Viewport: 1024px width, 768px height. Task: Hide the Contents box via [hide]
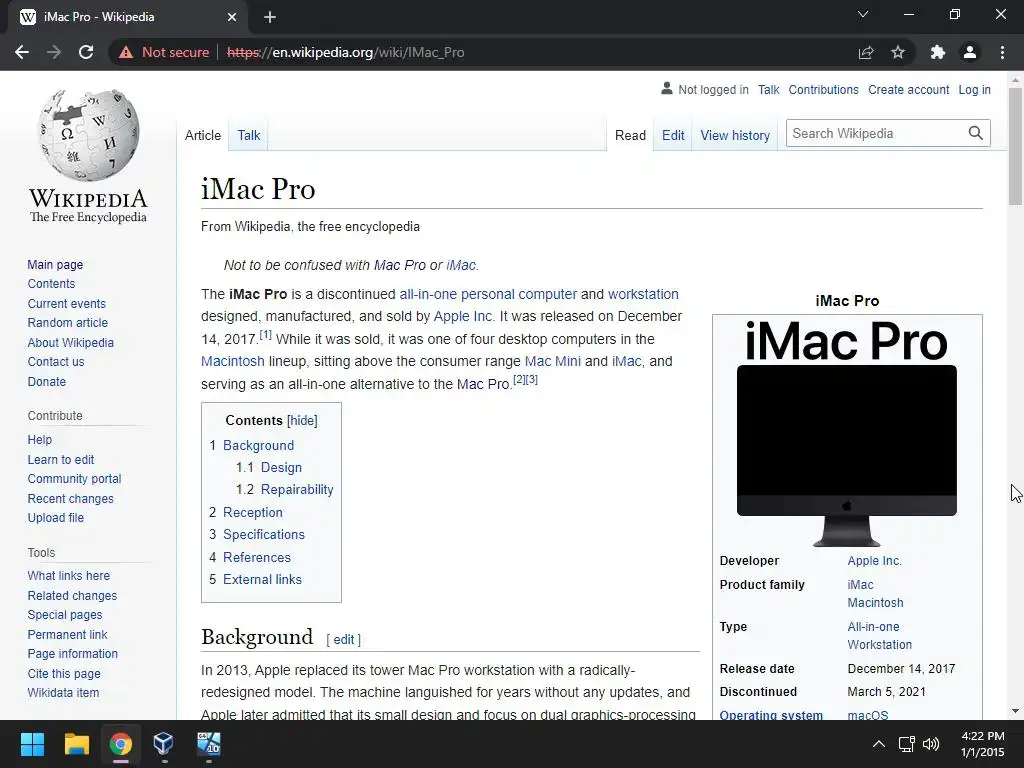click(x=302, y=421)
